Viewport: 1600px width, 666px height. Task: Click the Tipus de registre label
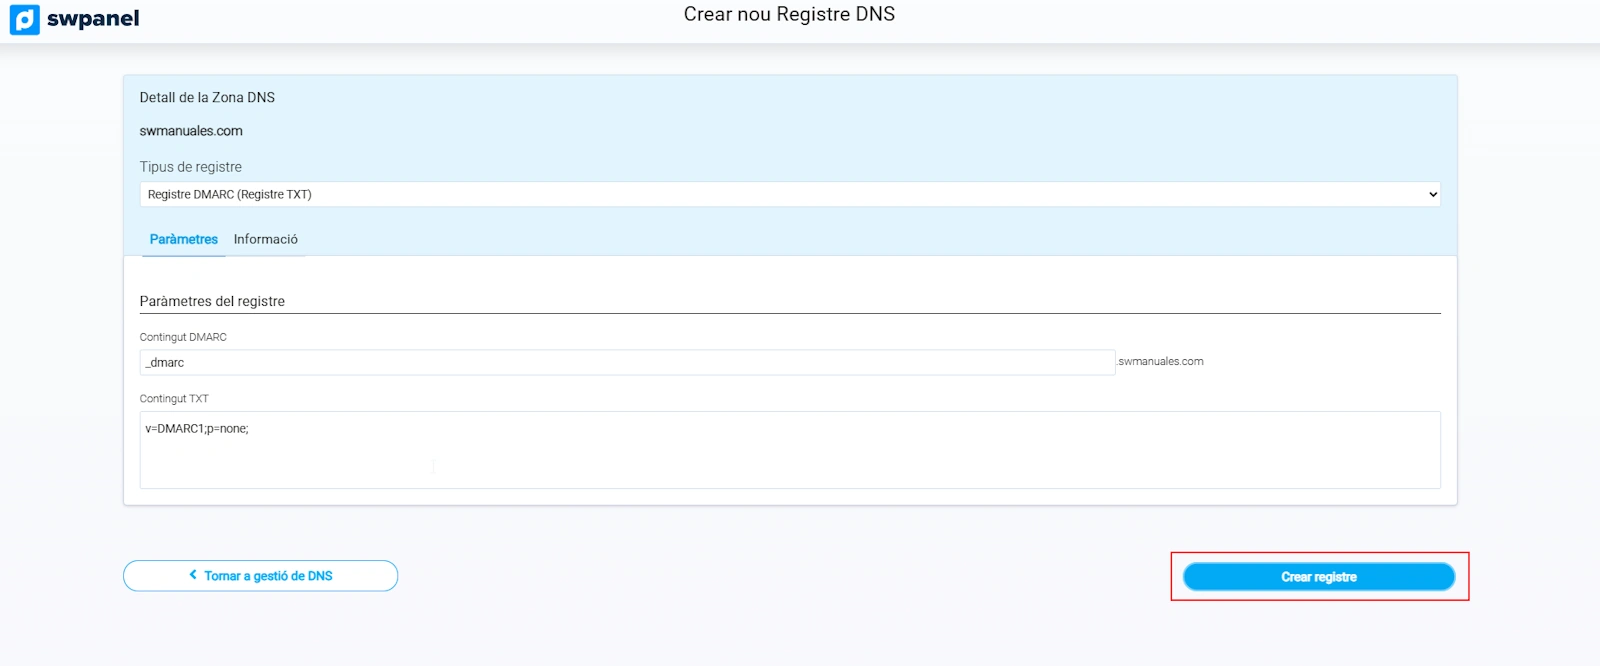tap(190, 167)
